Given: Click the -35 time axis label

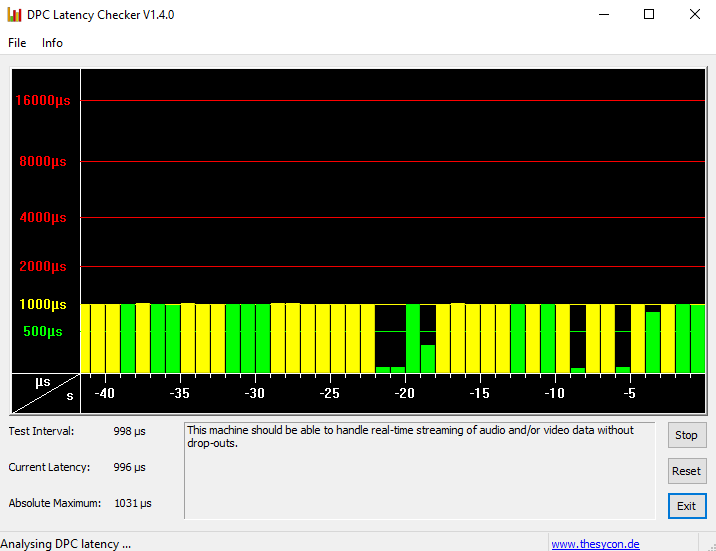Looking at the screenshot, I should point(179,393).
